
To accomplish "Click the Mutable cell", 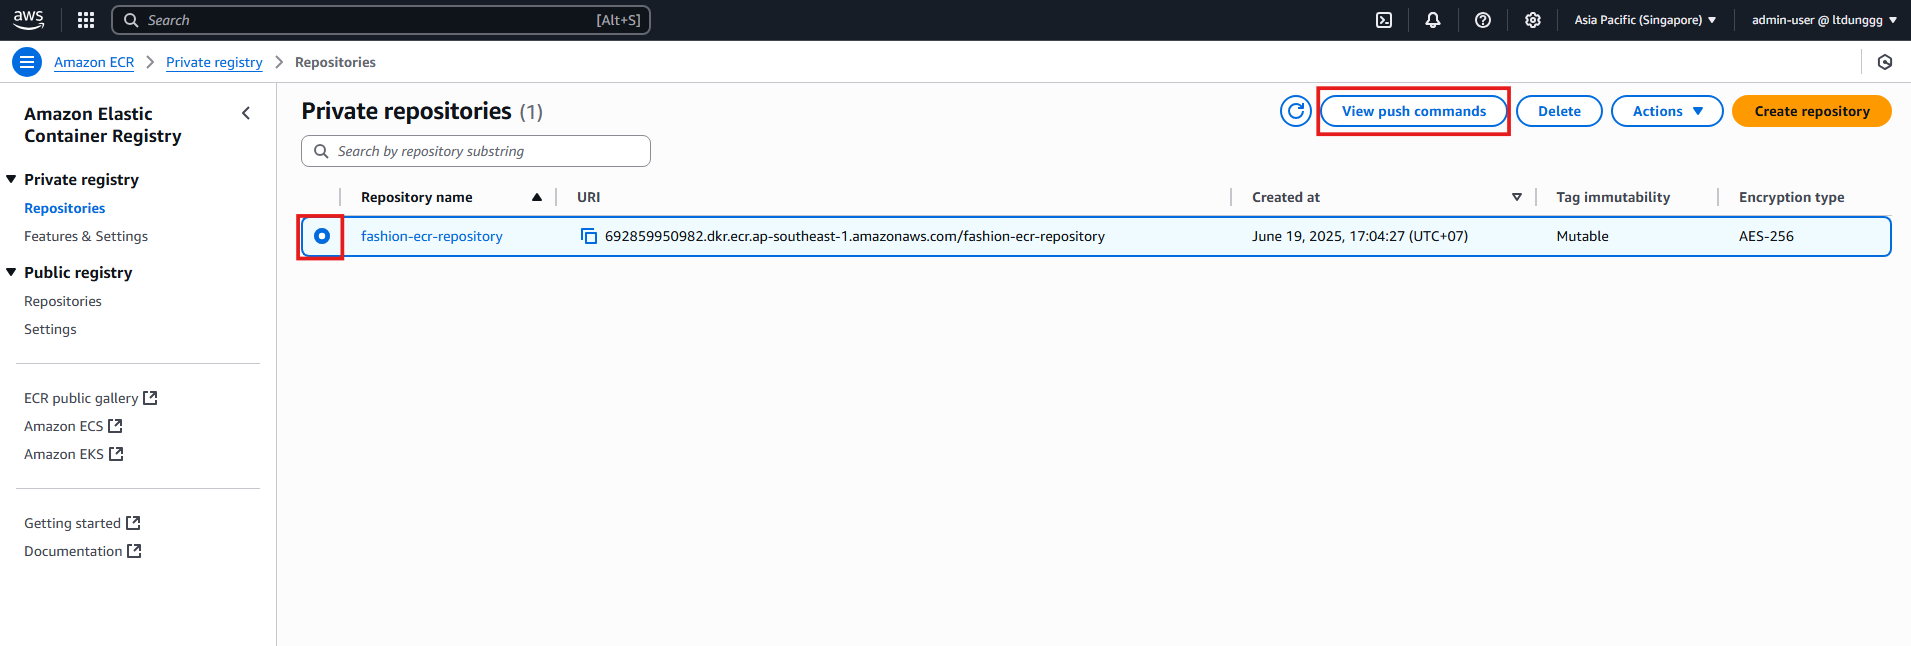I will [1582, 236].
